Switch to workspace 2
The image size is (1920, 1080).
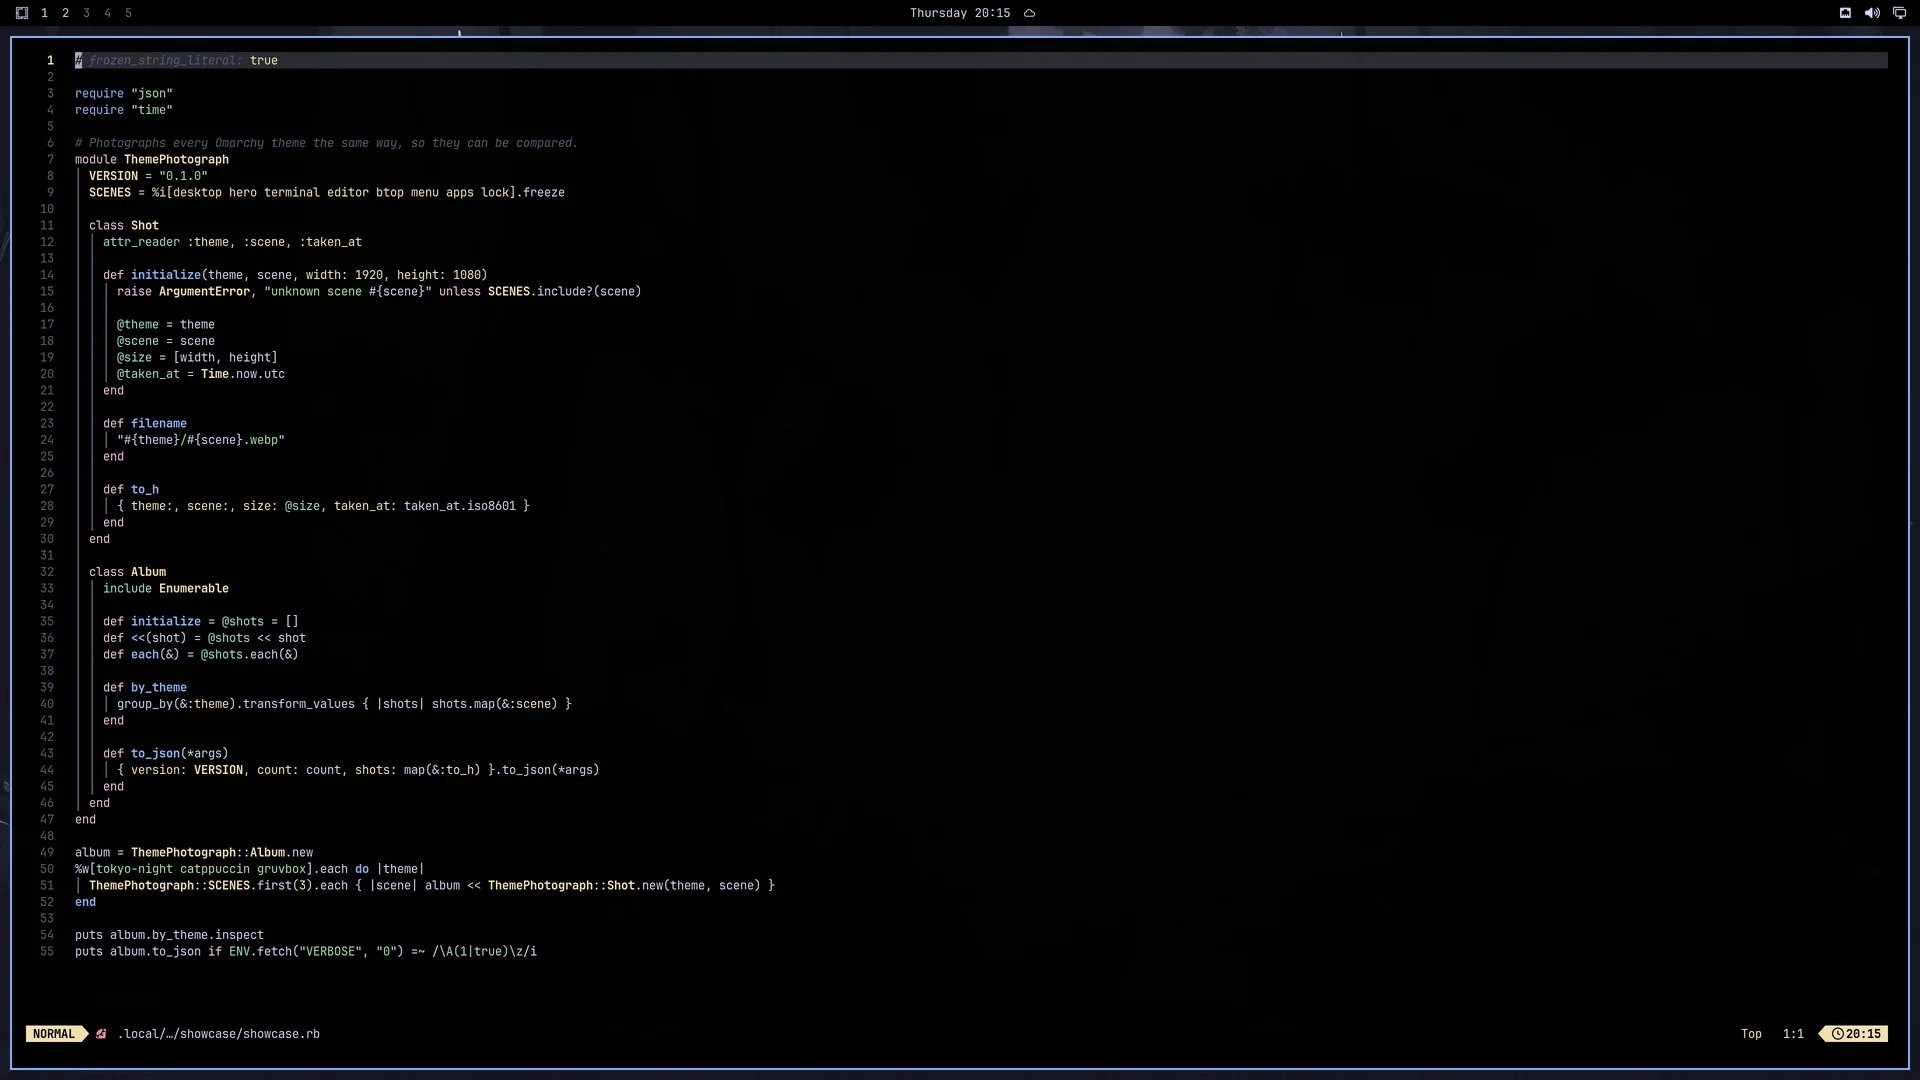click(x=65, y=13)
